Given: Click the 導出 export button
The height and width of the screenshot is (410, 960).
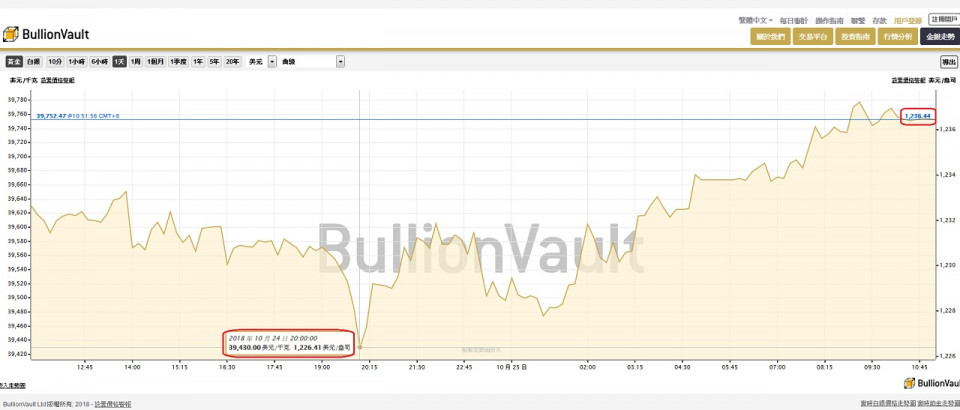Looking at the screenshot, I should 948,62.
